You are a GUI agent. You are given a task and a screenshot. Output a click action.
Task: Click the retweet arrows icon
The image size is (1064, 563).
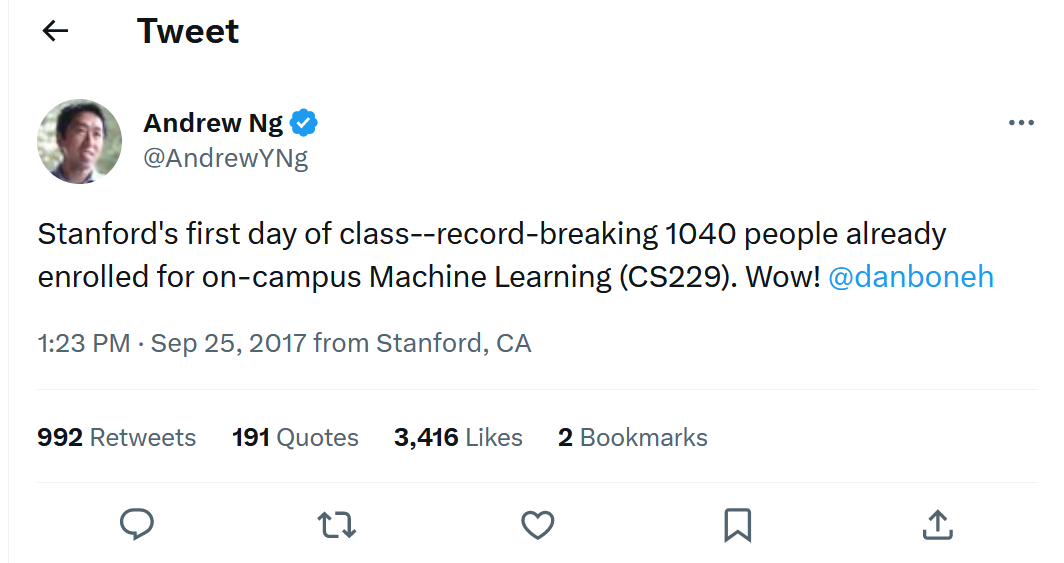pos(336,524)
